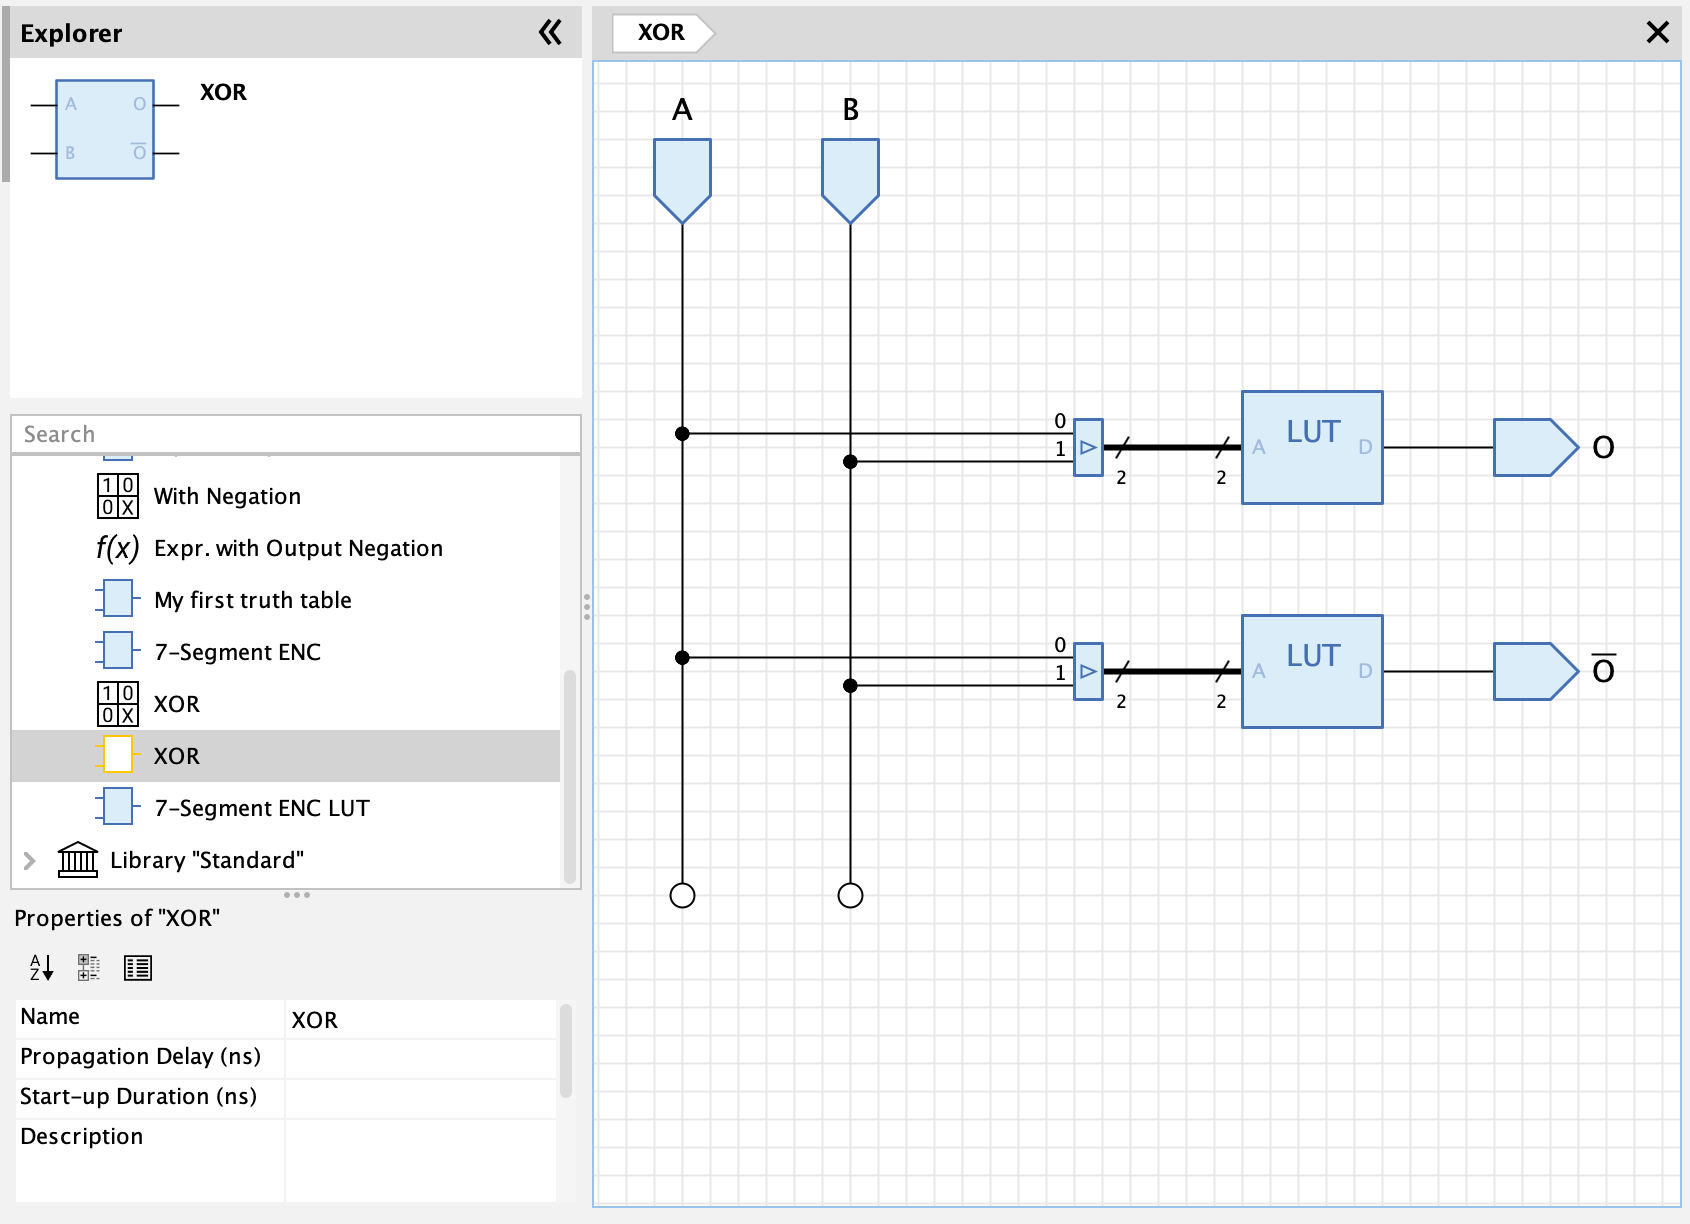The width and height of the screenshot is (1690, 1224).
Task: Select the XOR truth table item
Action: point(177,704)
